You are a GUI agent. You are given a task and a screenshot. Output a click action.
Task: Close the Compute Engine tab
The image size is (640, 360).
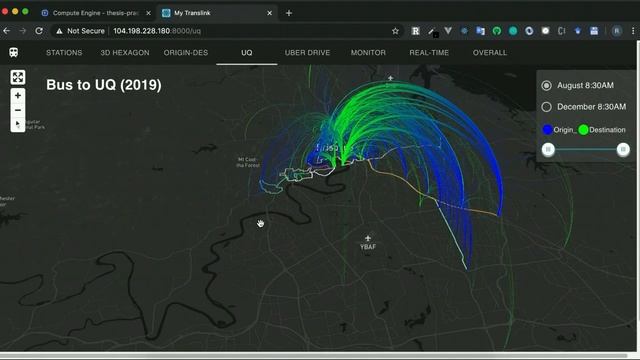pyautogui.click(x=149, y=13)
